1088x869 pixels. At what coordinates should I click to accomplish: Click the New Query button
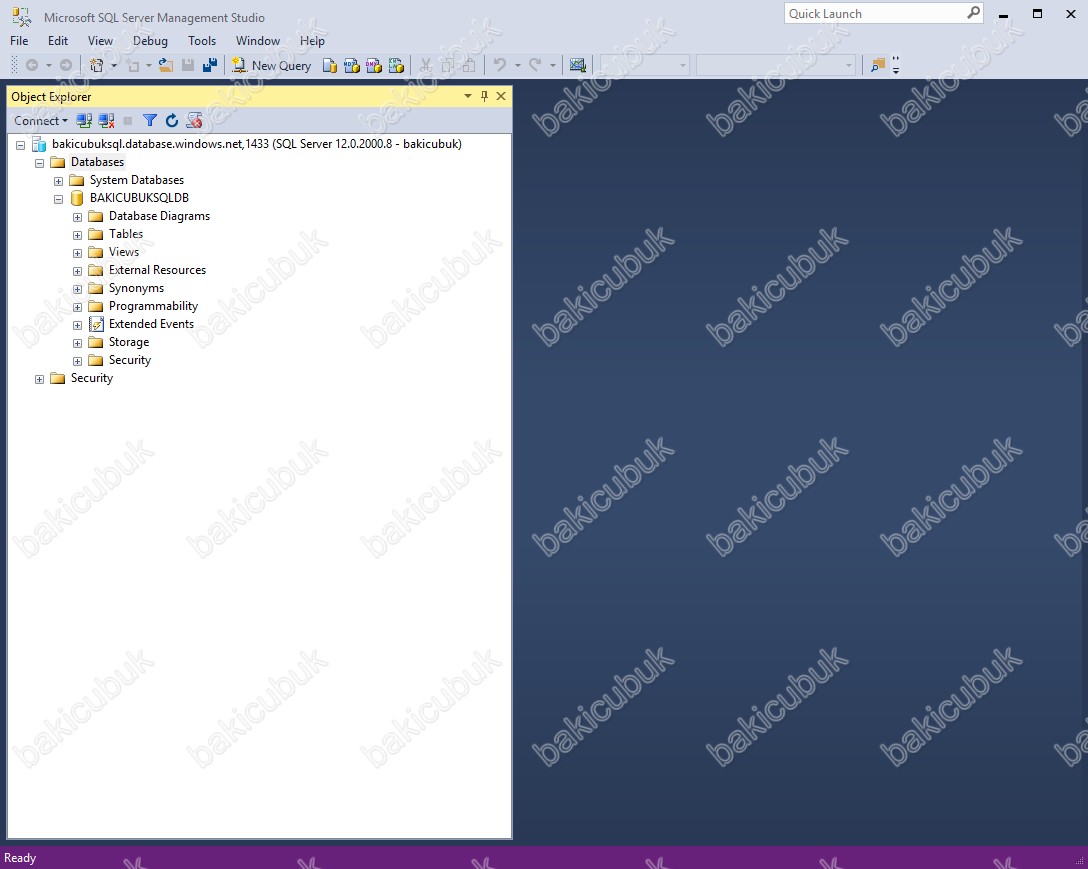[x=271, y=65]
